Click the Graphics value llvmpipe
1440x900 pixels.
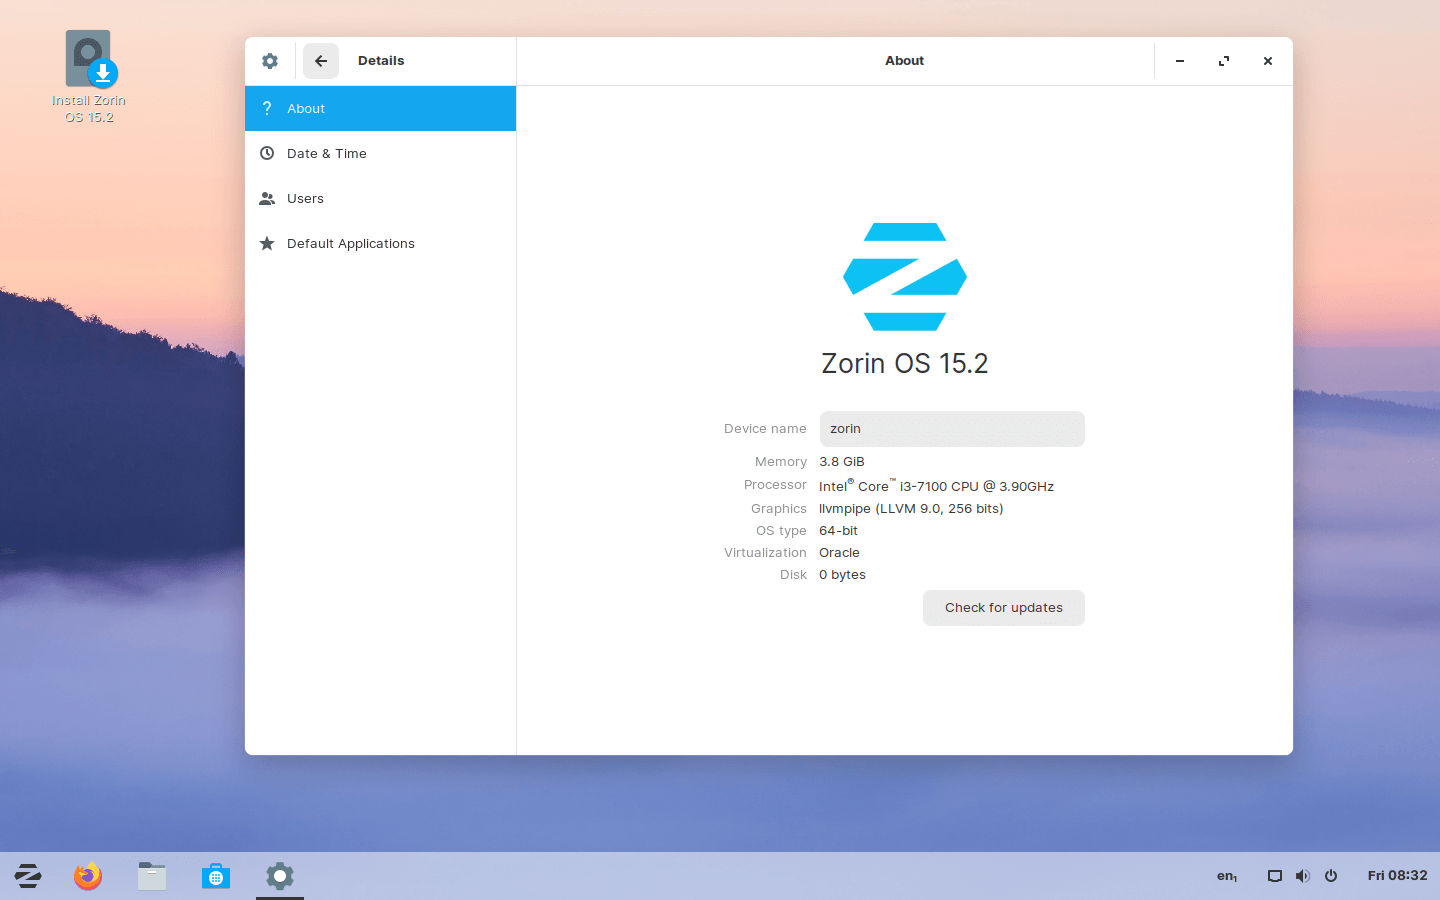[x=911, y=509]
